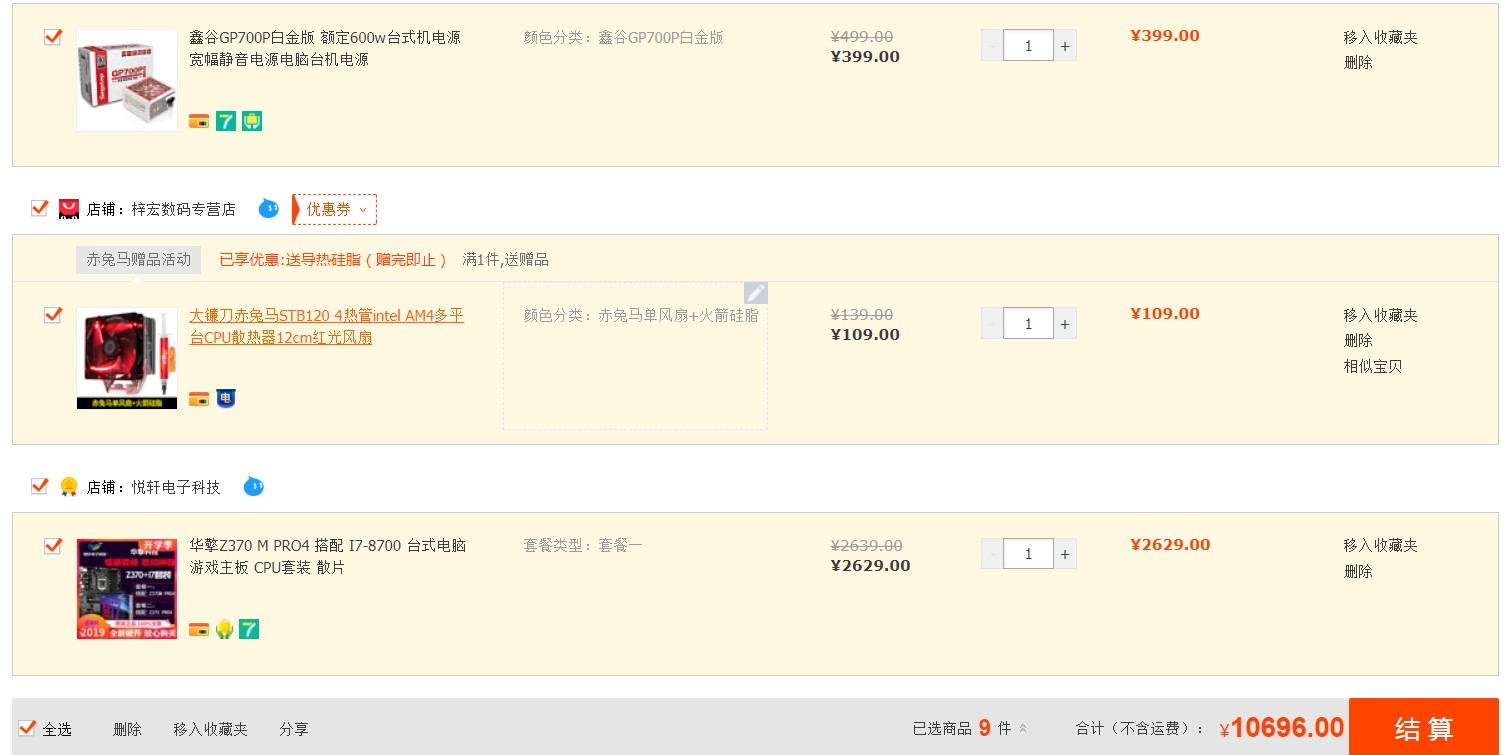1510x755 pixels.
Task: Click credit card icon under 大镰刀赤兔马 item
Action: (199, 399)
